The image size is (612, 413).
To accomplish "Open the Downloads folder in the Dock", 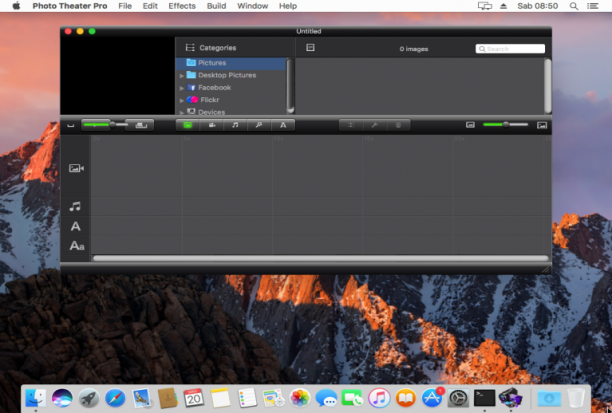I will pyautogui.click(x=549, y=398).
